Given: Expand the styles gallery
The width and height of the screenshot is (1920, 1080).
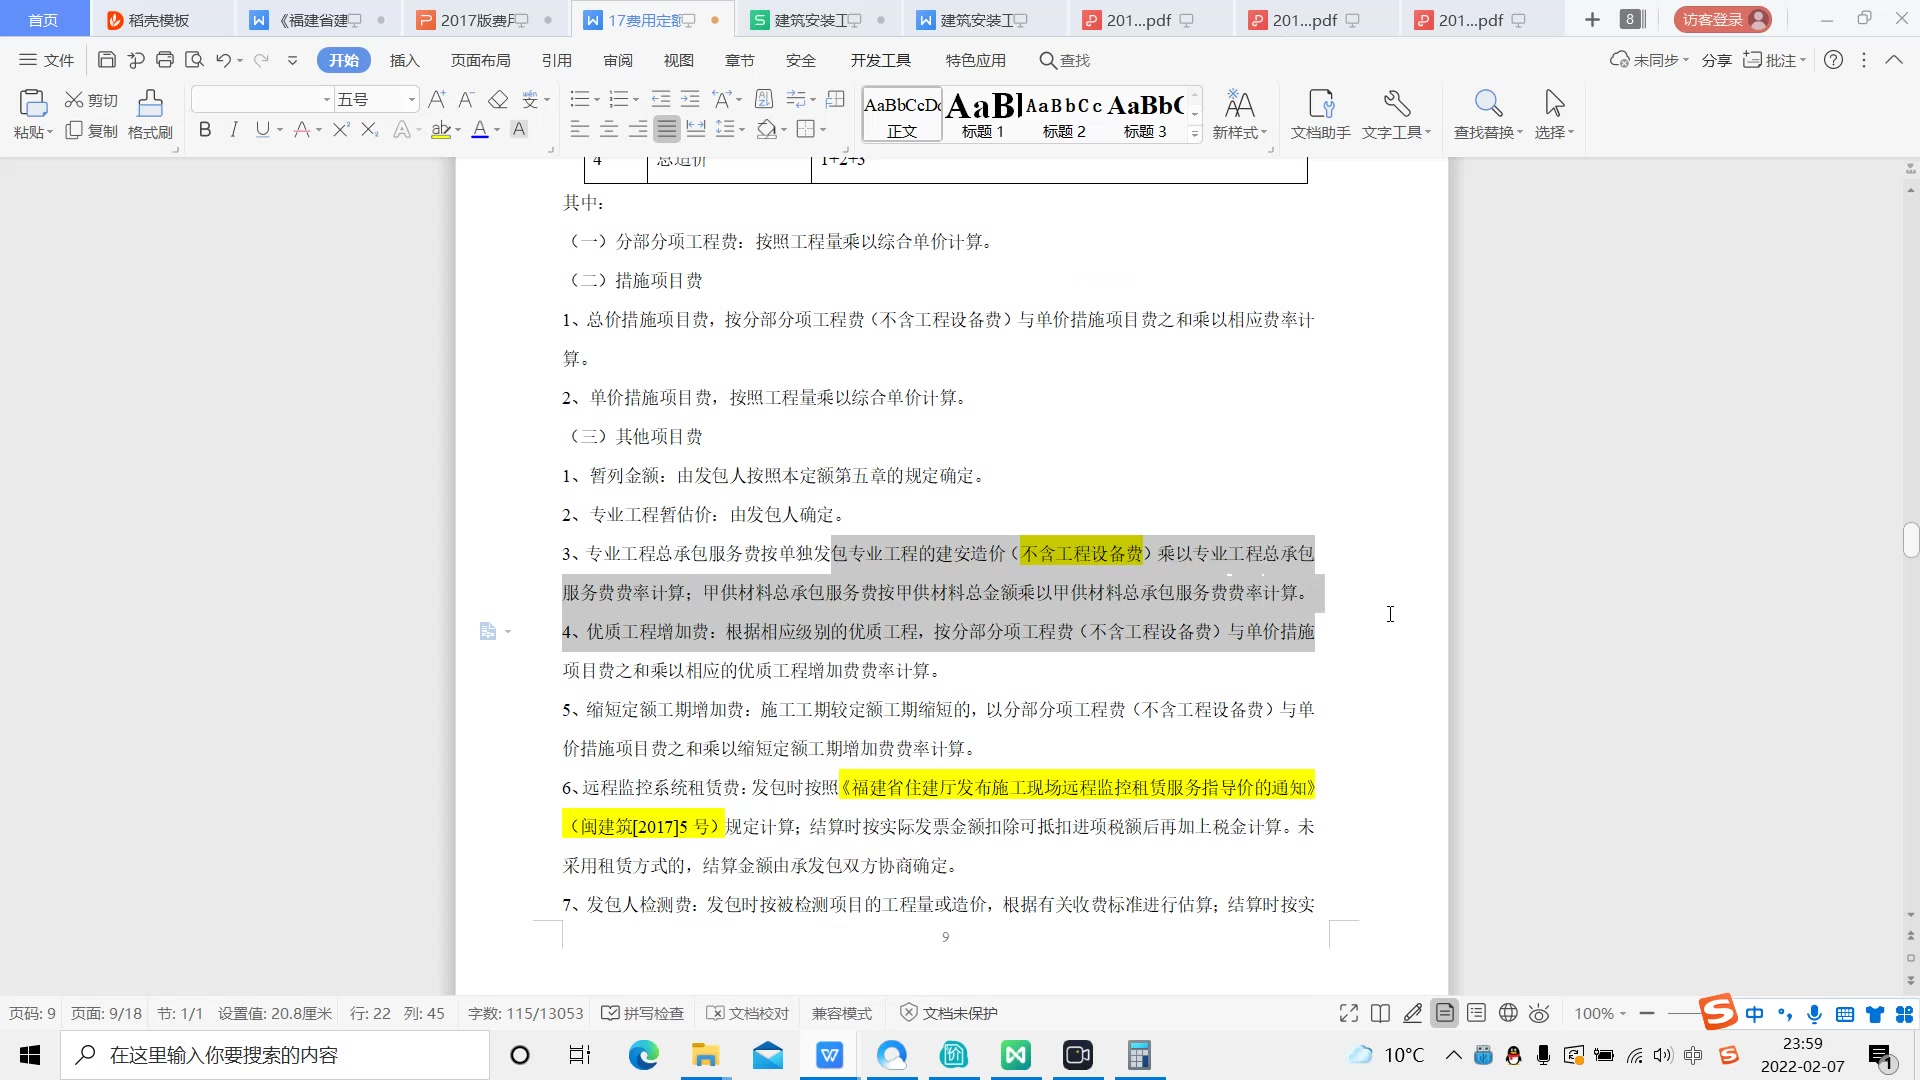Looking at the screenshot, I should [x=1195, y=134].
